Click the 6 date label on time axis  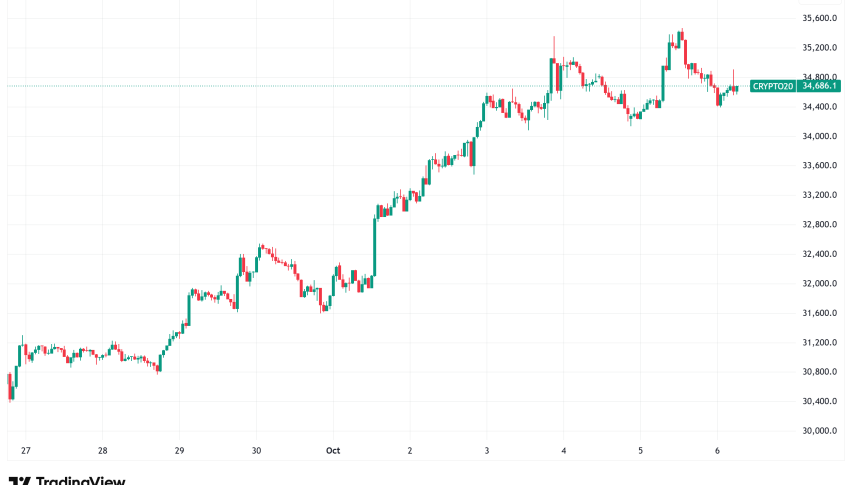[718, 451]
